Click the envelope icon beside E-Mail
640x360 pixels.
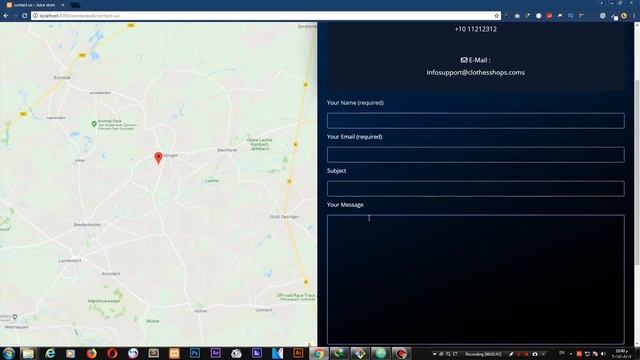[x=464, y=60]
